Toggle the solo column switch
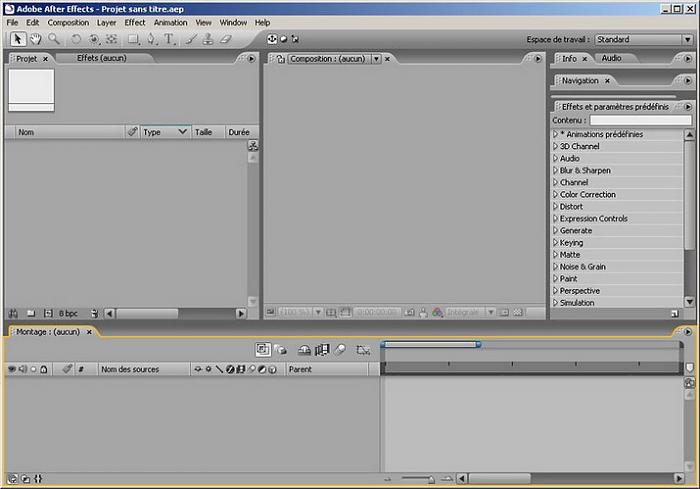The width and height of the screenshot is (700, 489). pyautogui.click(x=33, y=369)
